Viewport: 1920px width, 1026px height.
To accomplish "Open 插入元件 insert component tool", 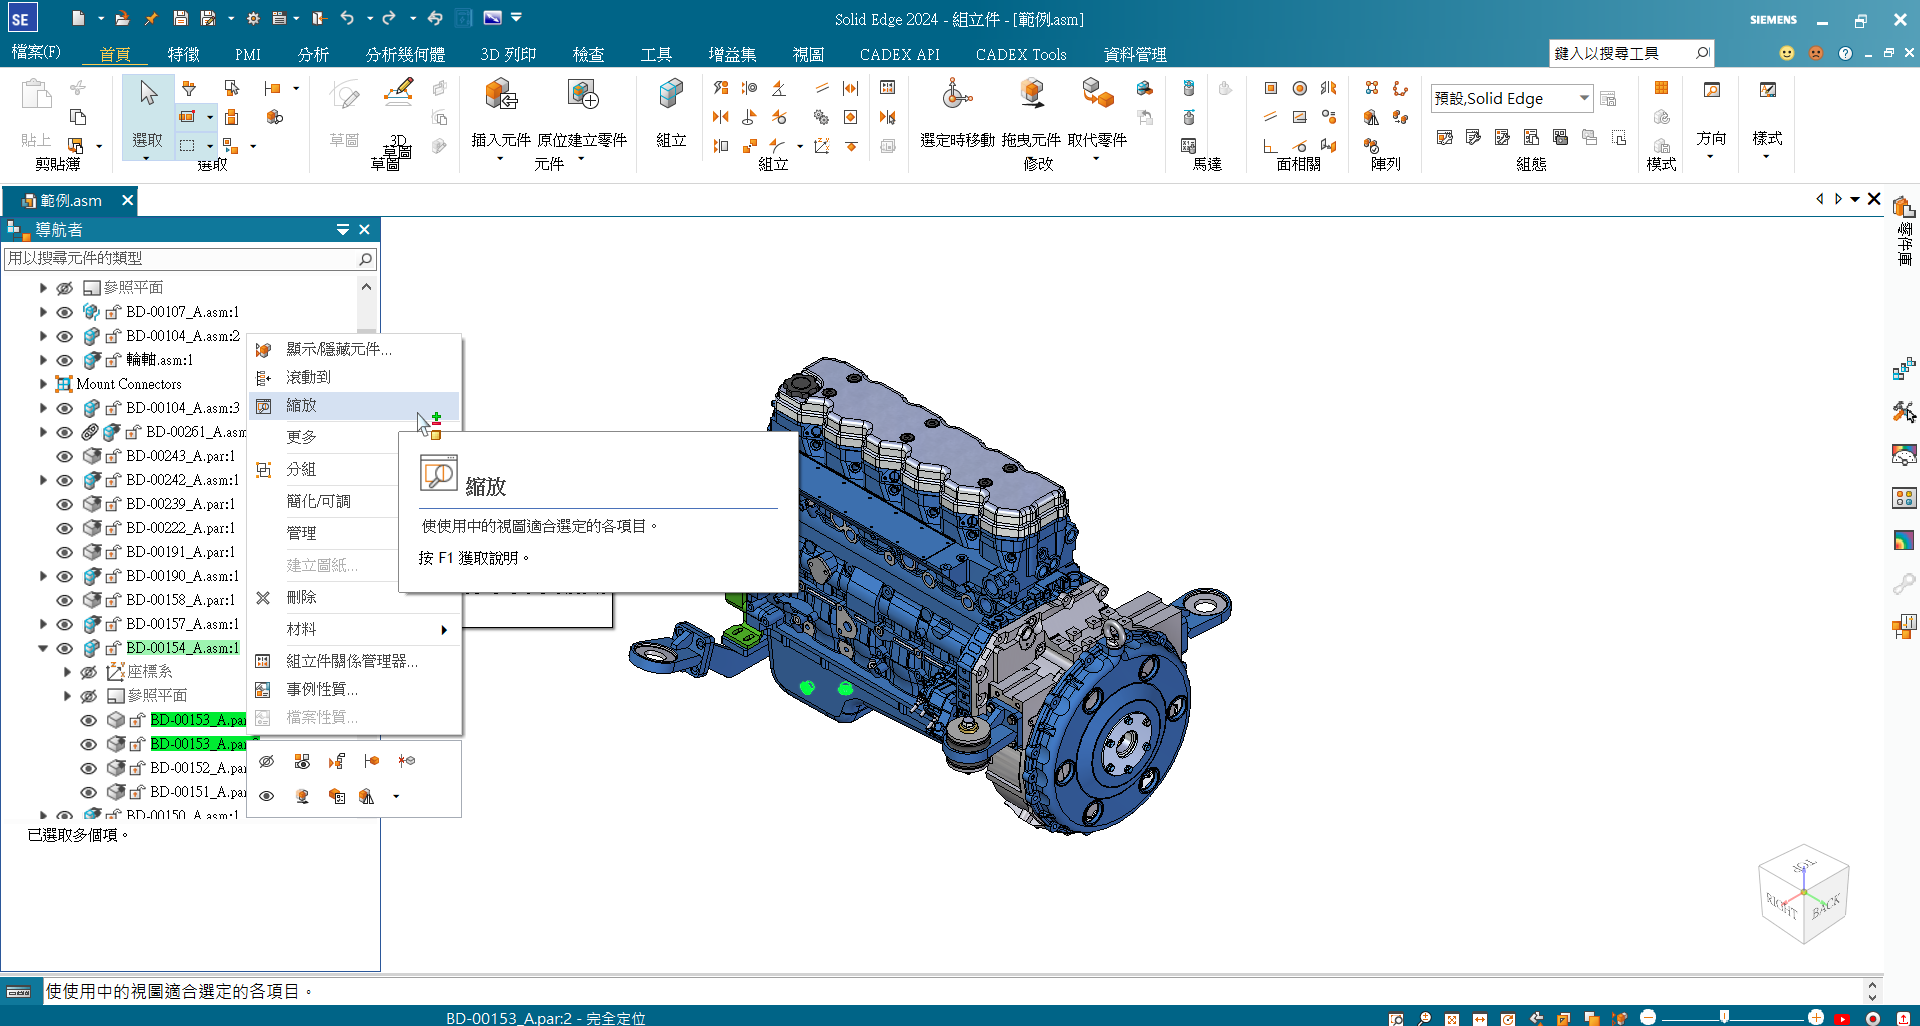I will pos(501,112).
